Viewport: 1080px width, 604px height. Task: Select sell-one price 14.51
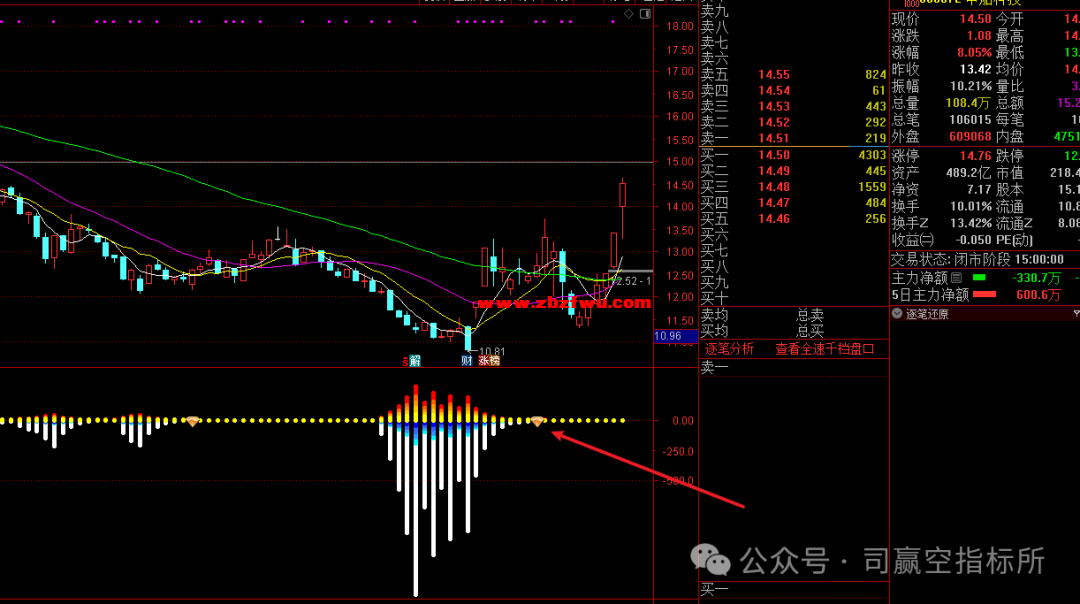774,138
